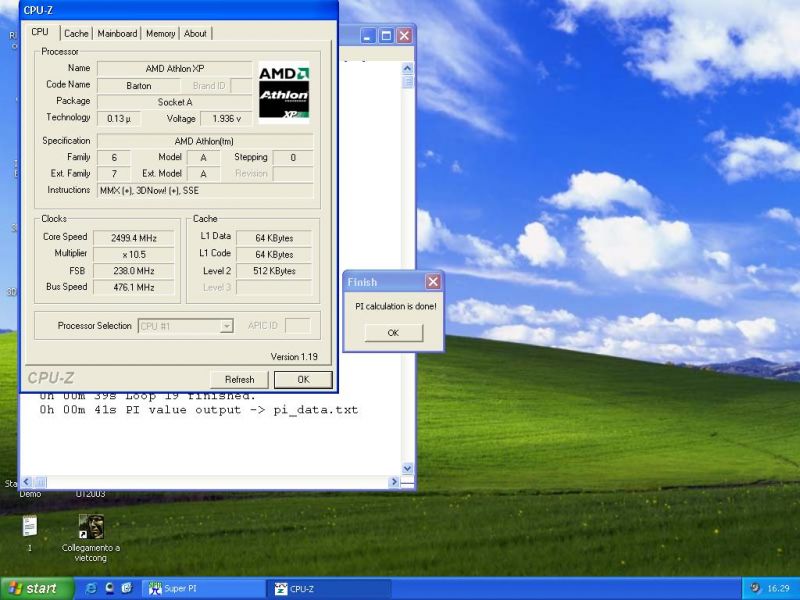Click the L1 Code value 64 KBytes

(274, 255)
